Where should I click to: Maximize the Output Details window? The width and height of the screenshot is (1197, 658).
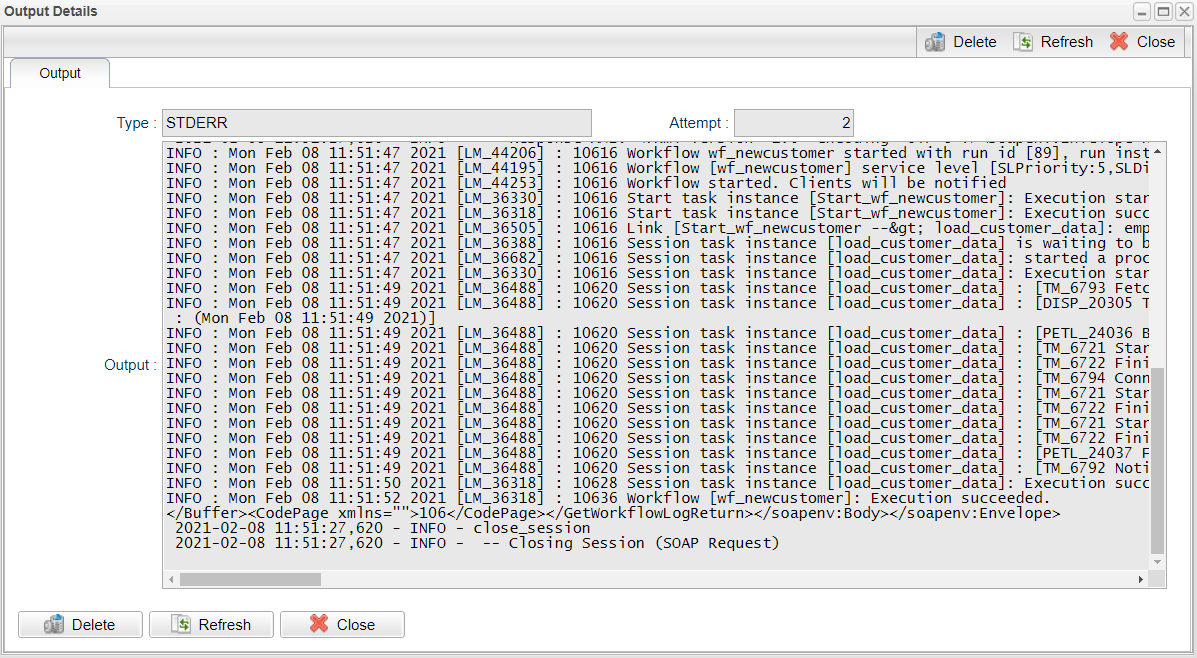[1163, 11]
